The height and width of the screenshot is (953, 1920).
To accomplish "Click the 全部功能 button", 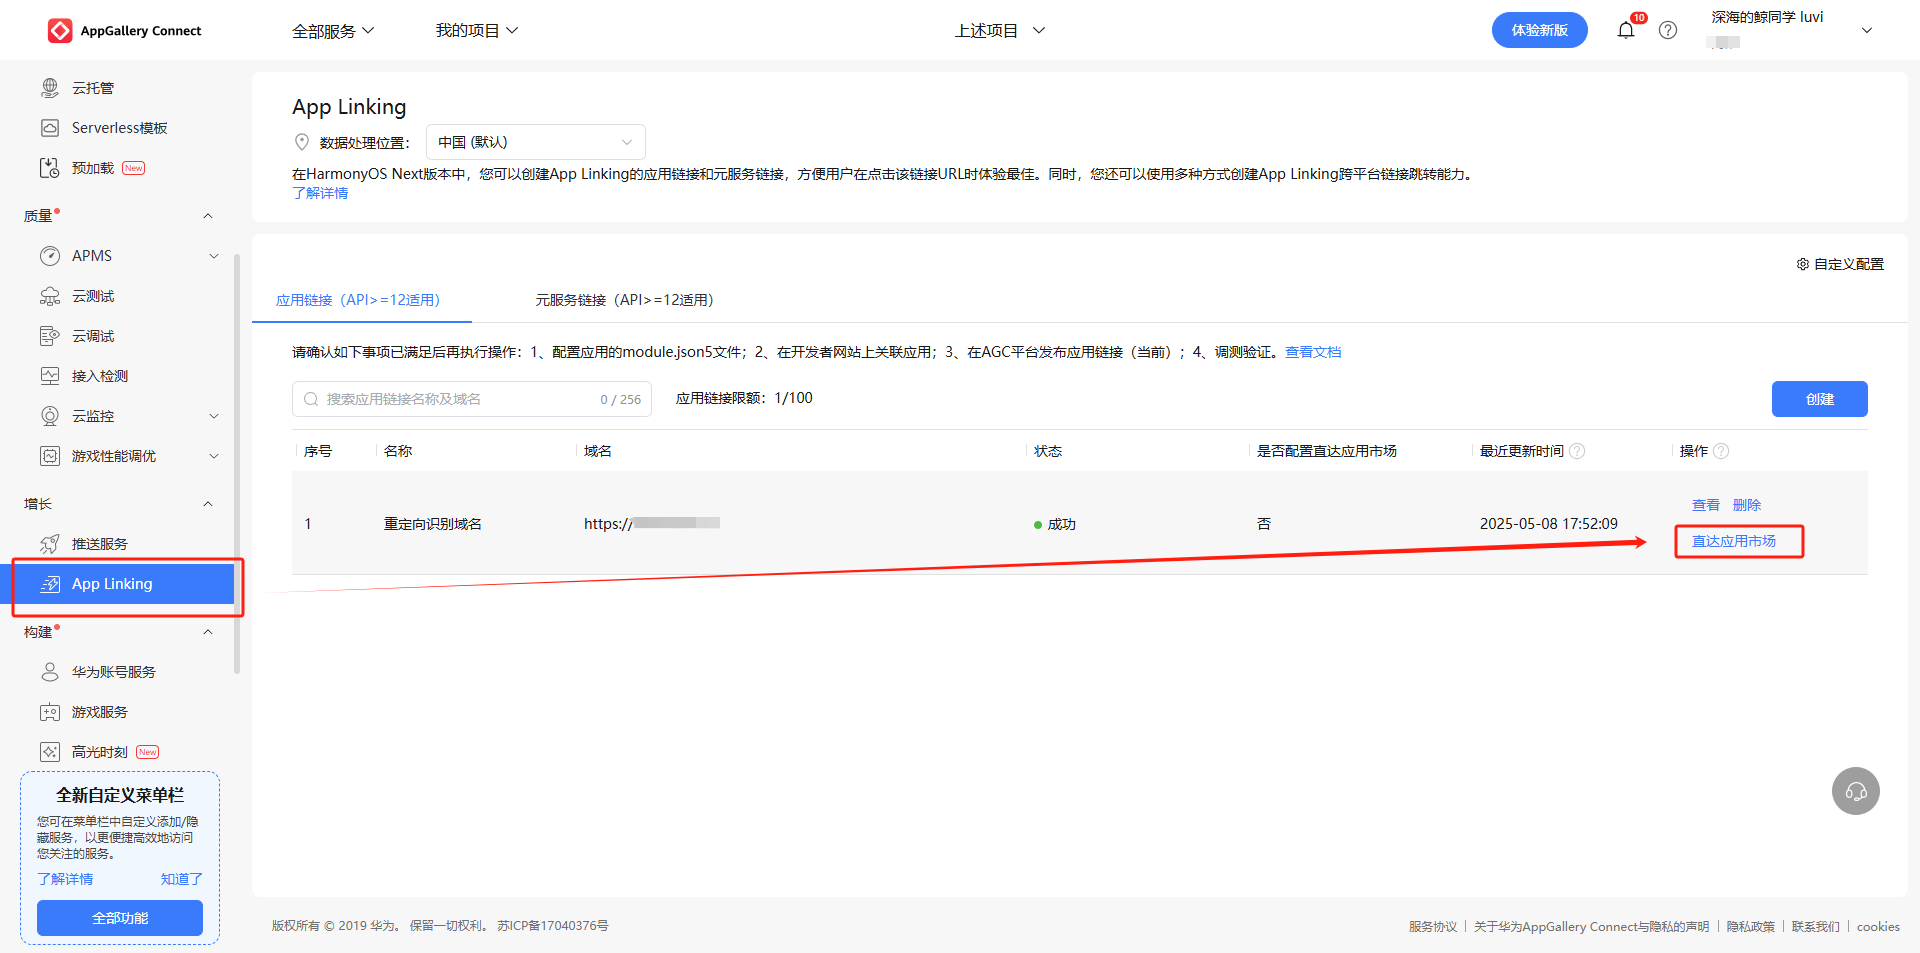I will [x=120, y=918].
